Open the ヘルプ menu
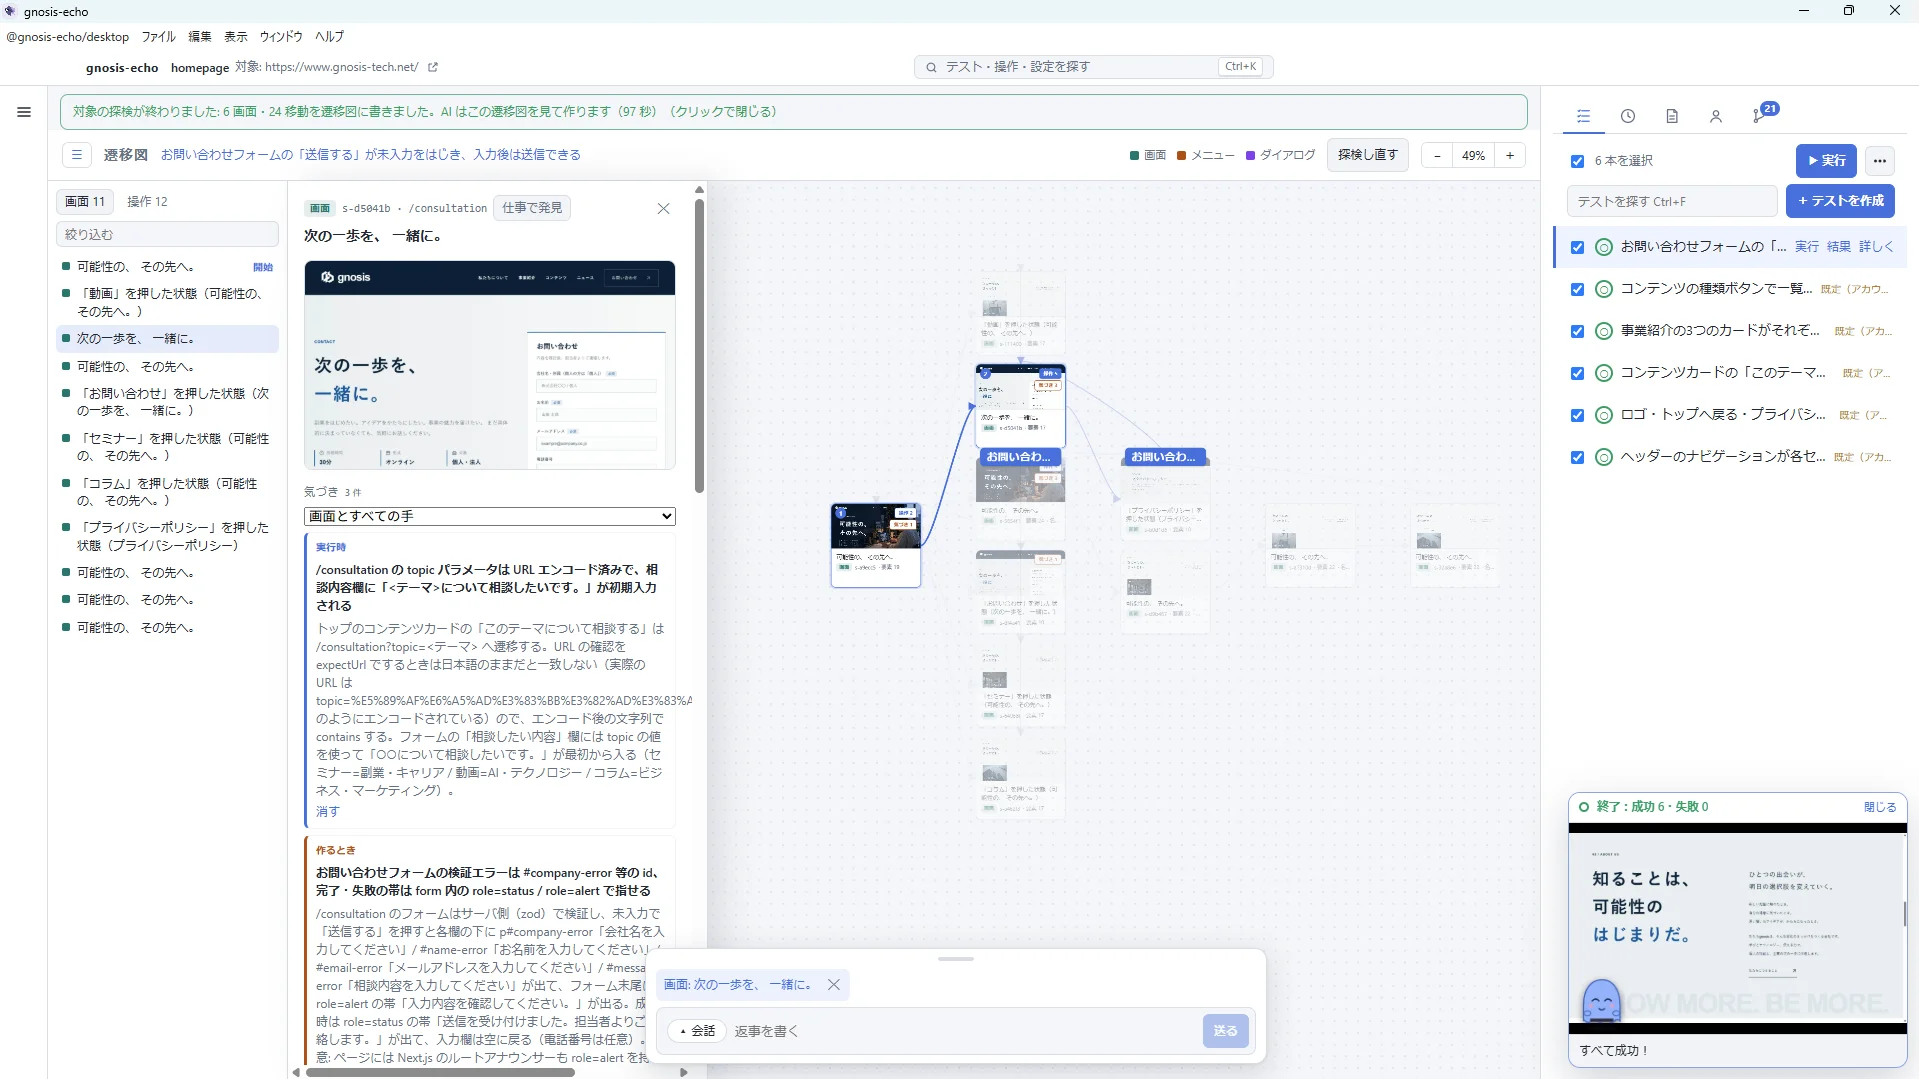This screenshot has width=1919, height=1079. pyautogui.click(x=329, y=37)
